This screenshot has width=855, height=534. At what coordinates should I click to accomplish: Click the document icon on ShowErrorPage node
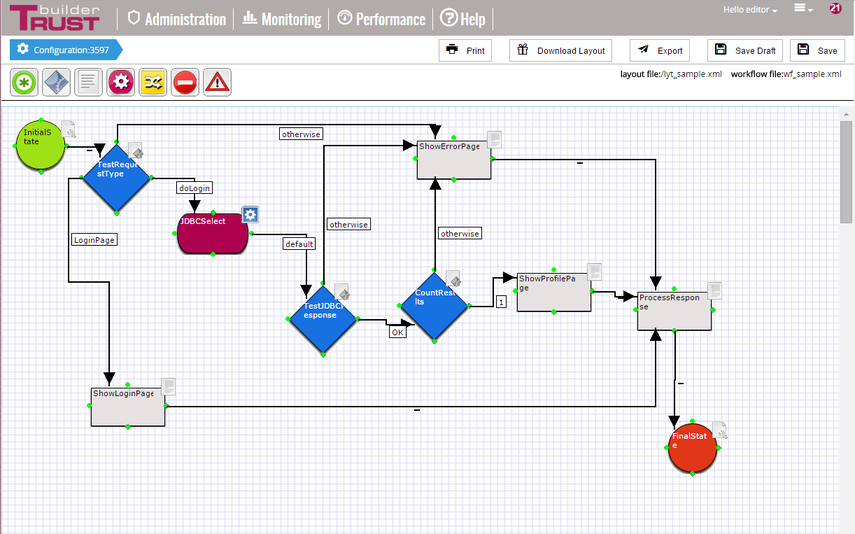[x=494, y=139]
